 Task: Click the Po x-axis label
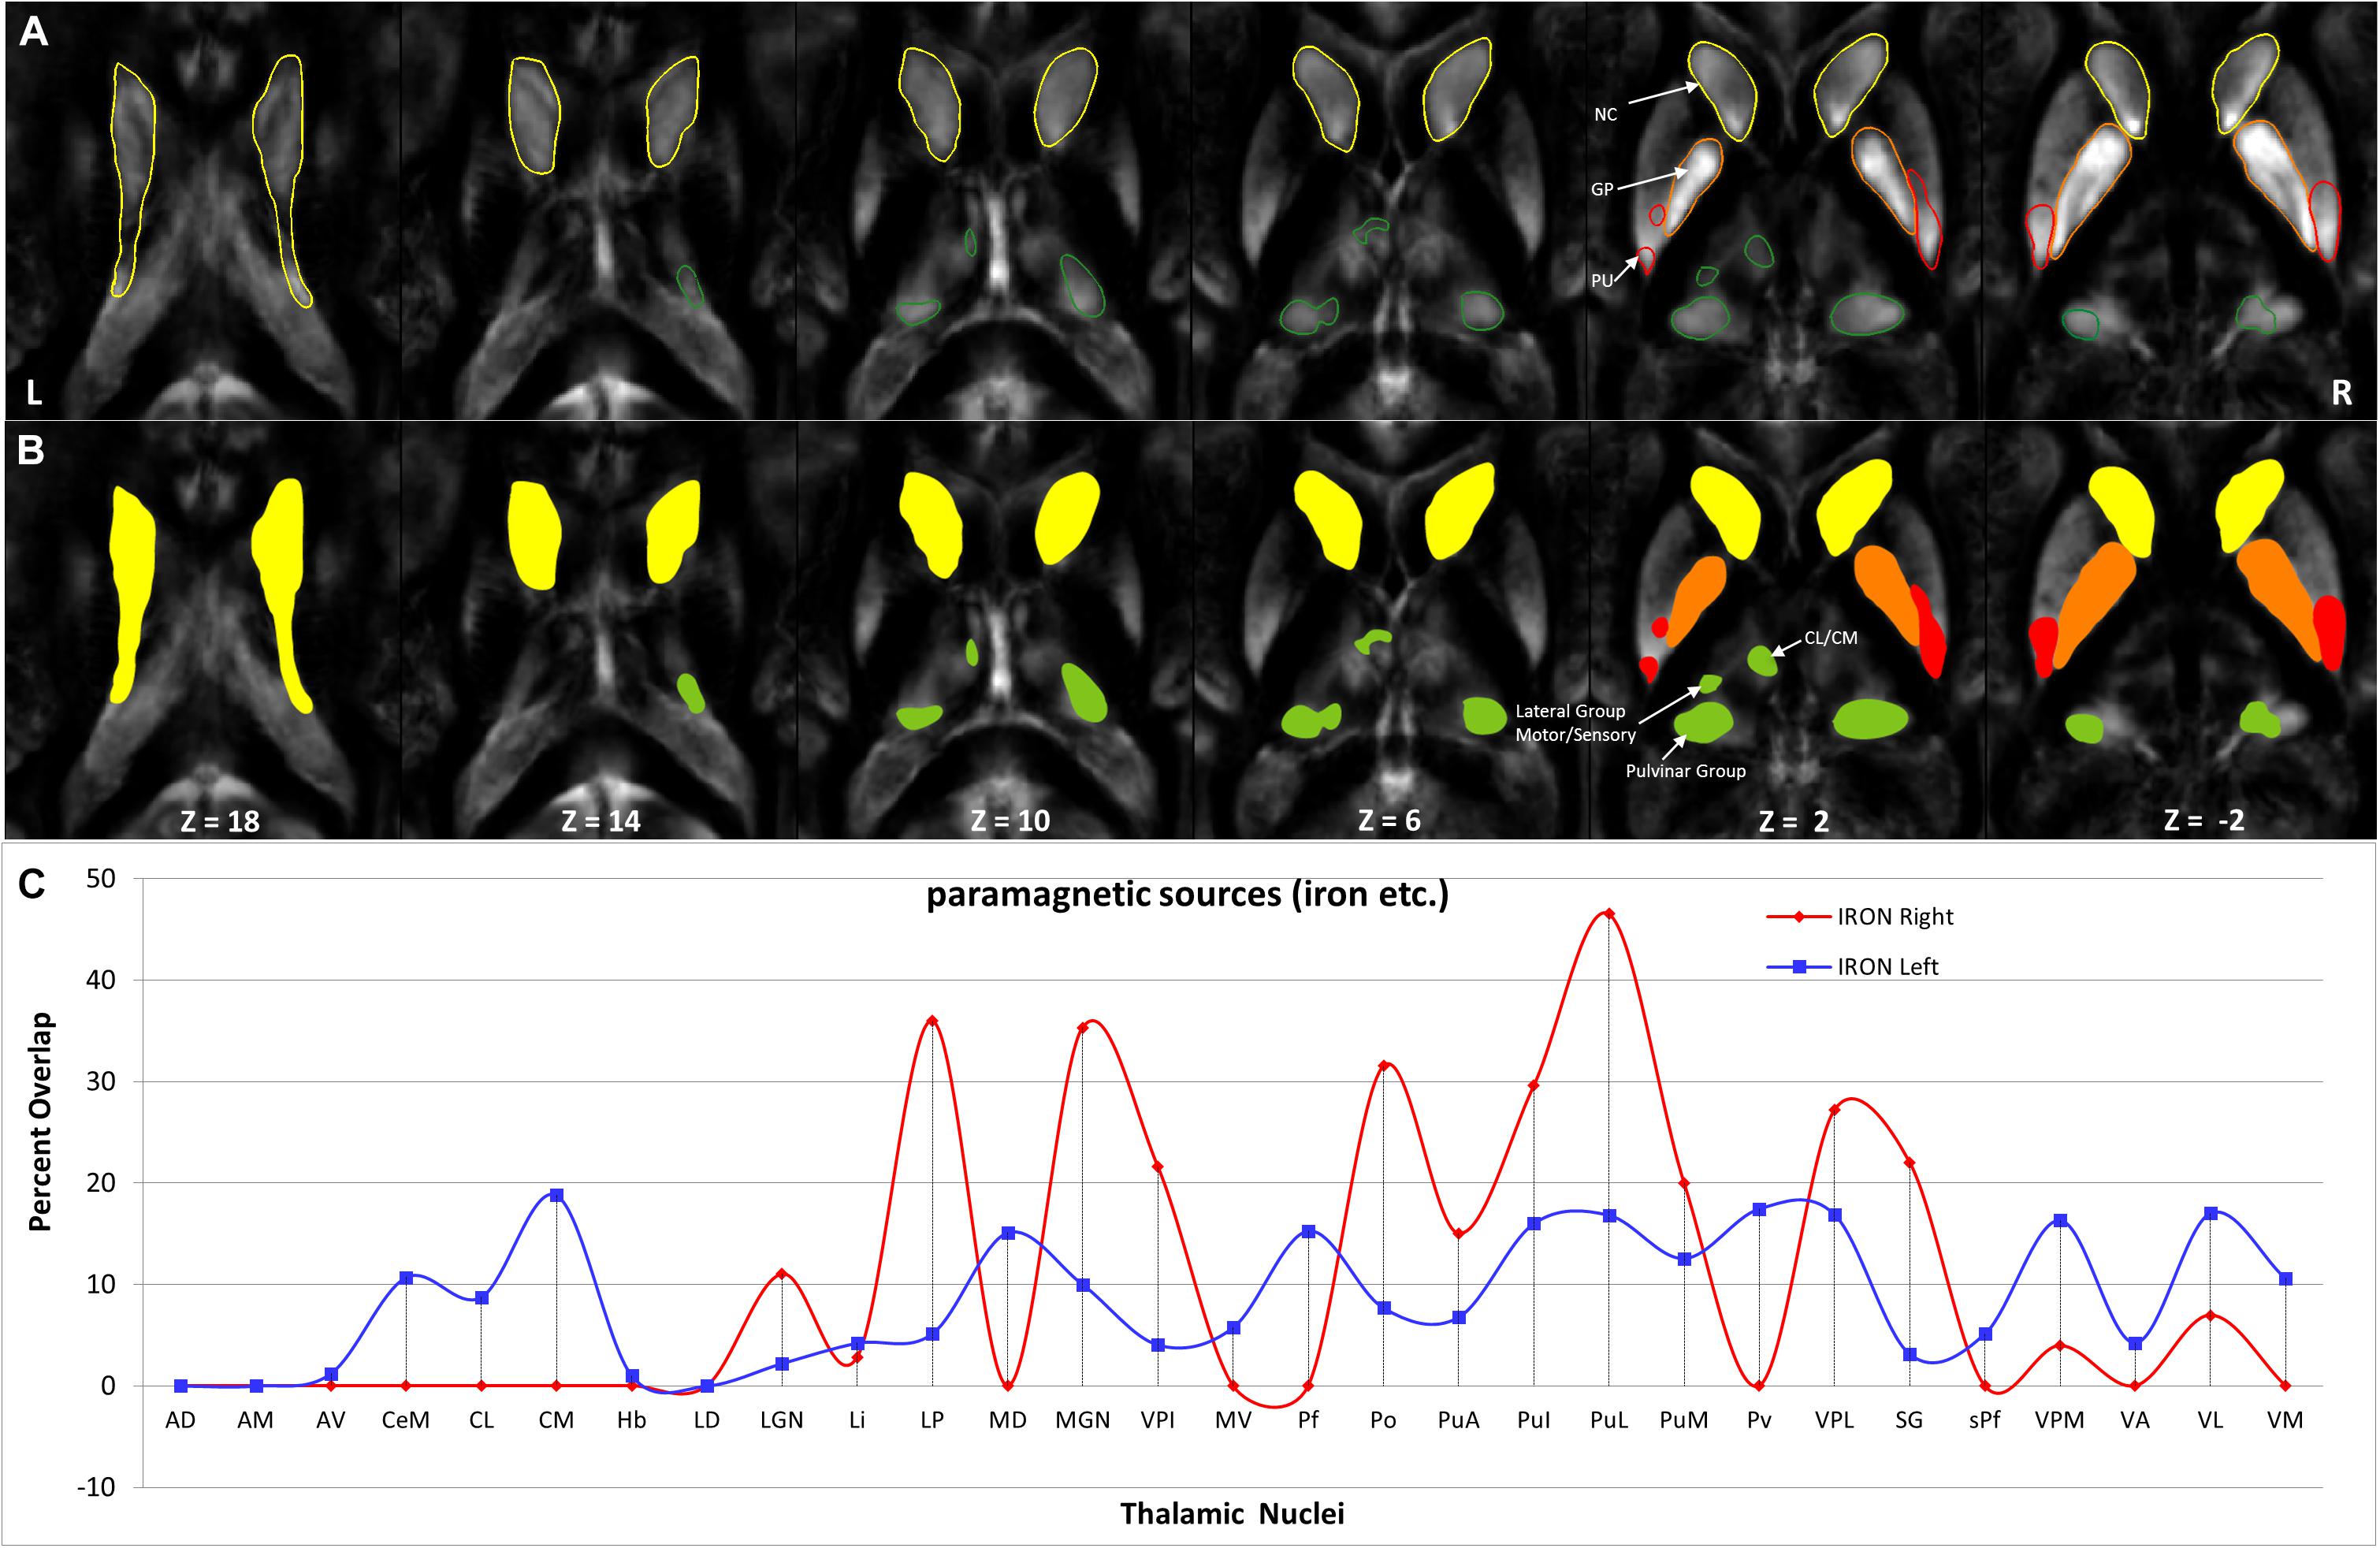(1383, 1420)
